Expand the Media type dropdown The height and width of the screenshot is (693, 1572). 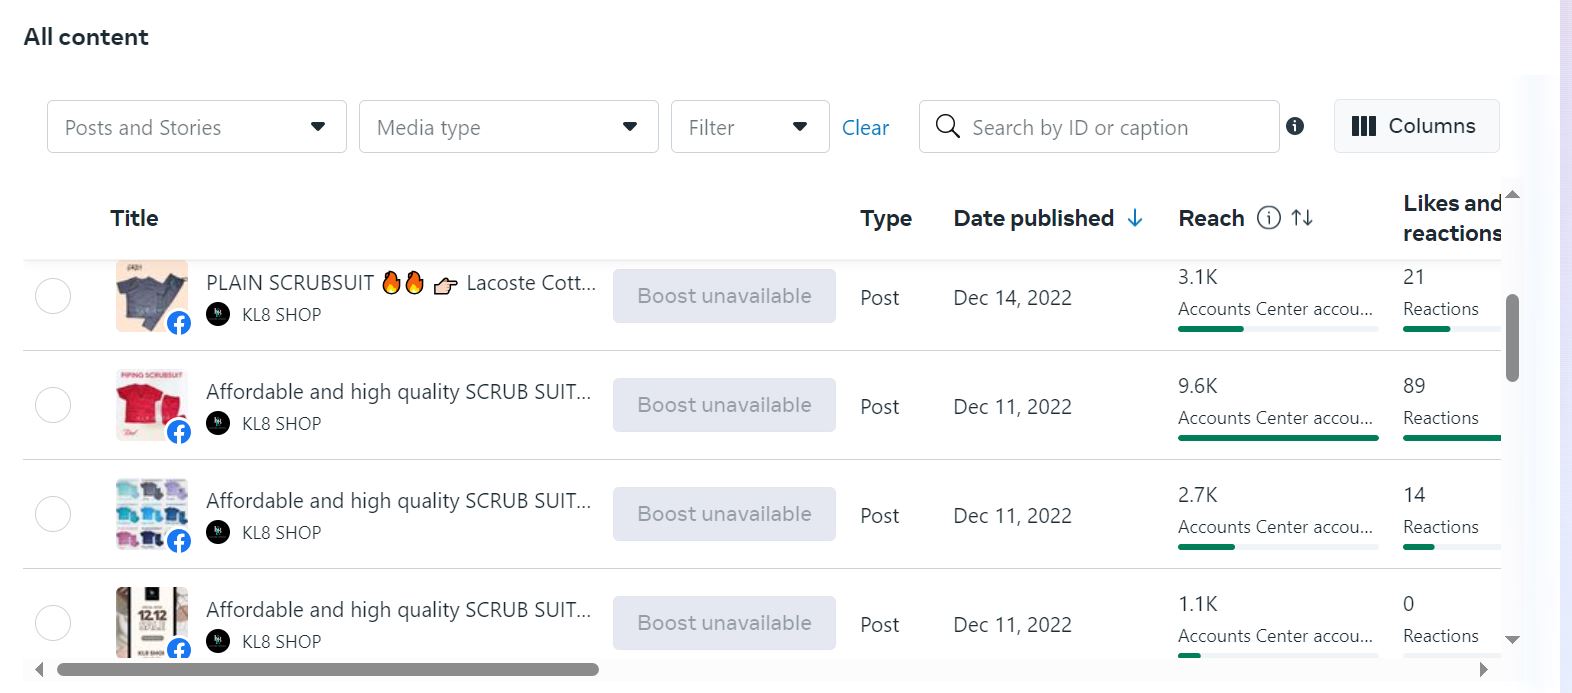[x=508, y=127]
